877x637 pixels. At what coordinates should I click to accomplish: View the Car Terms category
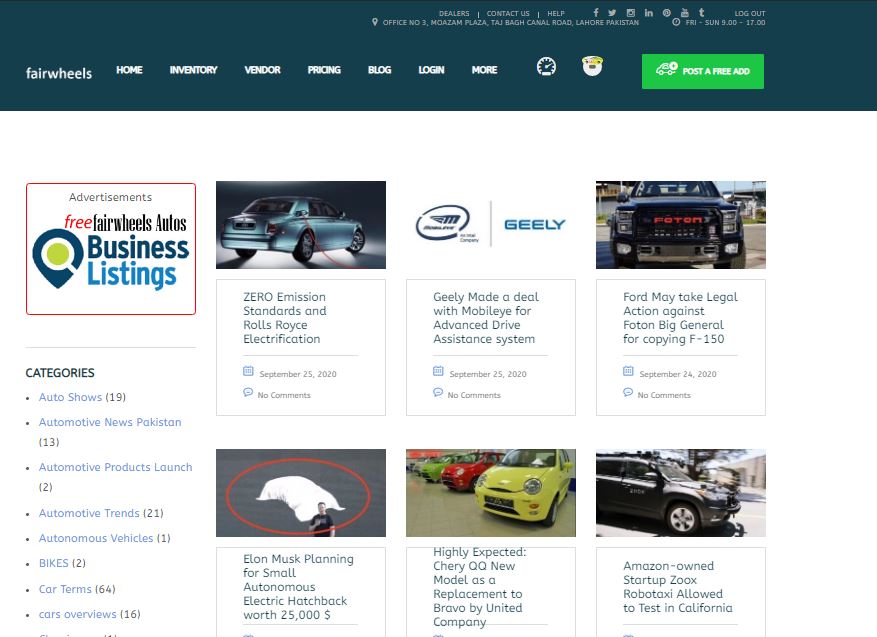[x=65, y=589]
